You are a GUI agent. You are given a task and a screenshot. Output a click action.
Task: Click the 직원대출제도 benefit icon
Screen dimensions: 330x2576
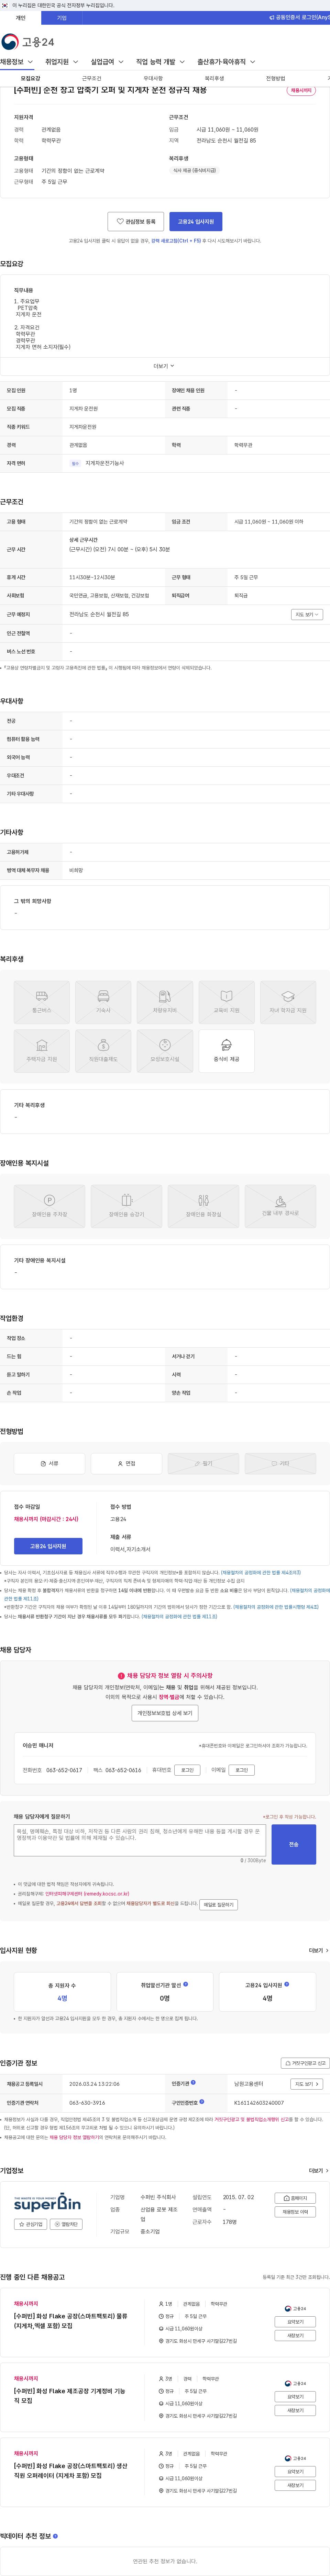pos(103,1051)
